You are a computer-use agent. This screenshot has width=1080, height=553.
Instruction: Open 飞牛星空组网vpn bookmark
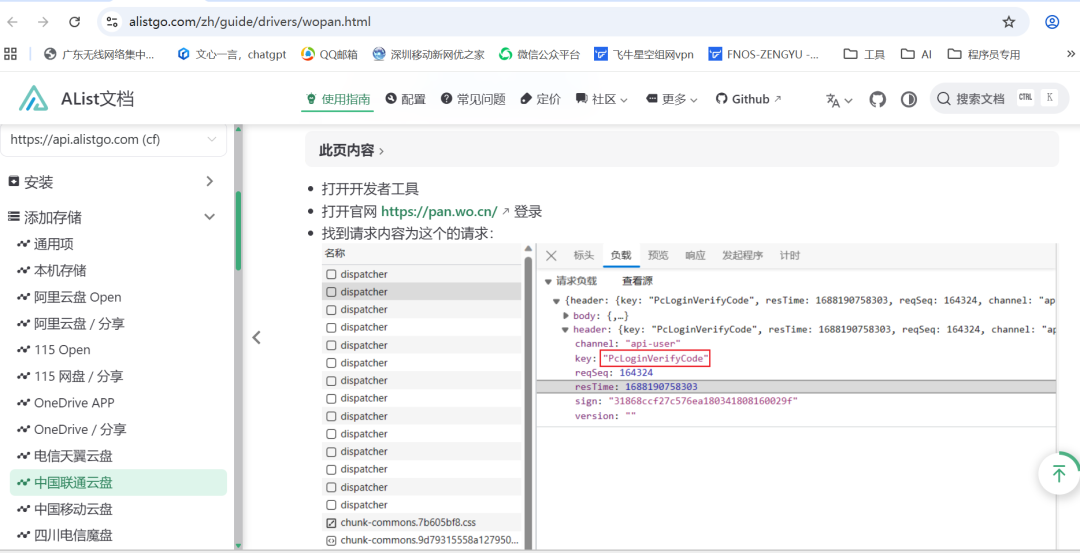(x=643, y=54)
